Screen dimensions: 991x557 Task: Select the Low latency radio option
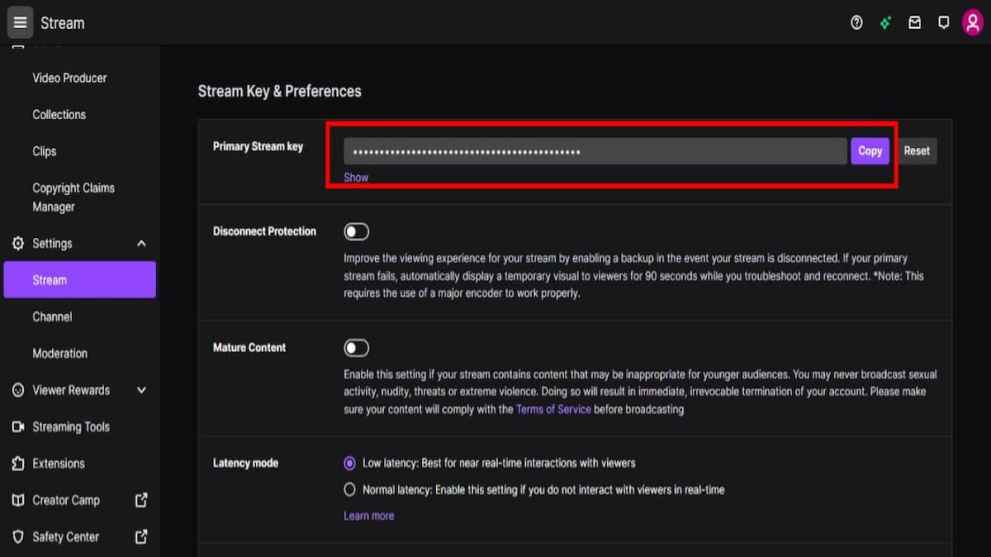[x=350, y=463]
